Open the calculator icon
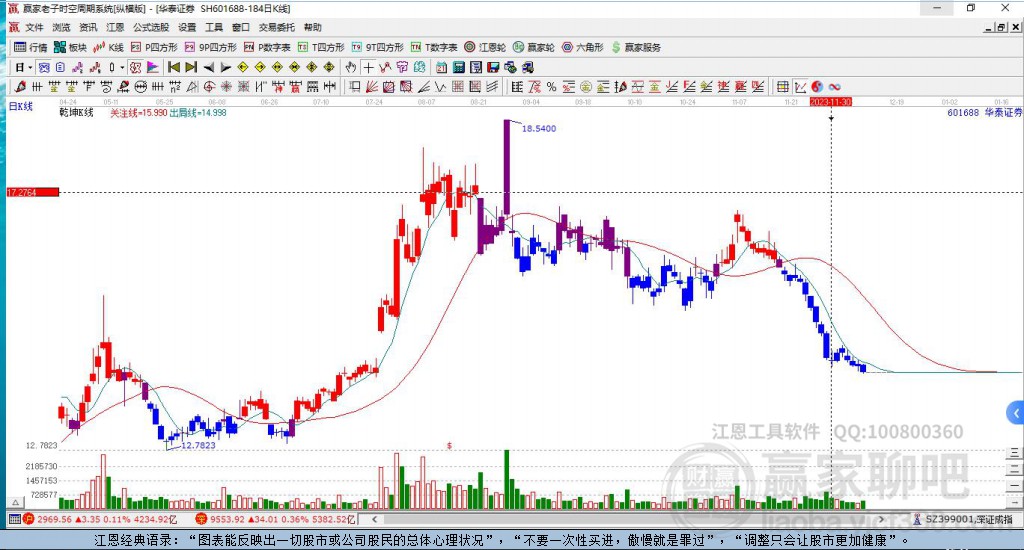This screenshot has width=1024, height=550. coord(458,67)
